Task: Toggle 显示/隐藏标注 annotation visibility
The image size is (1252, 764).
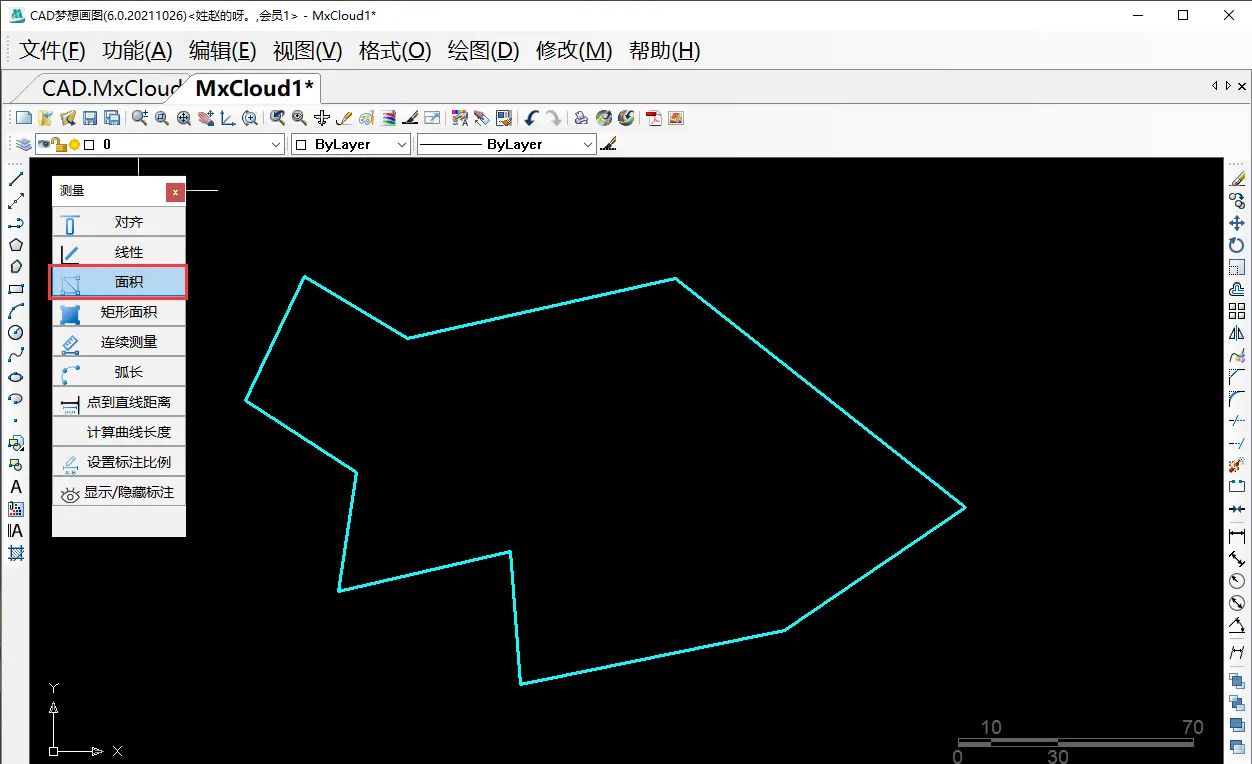Action: pyautogui.click(x=119, y=492)
